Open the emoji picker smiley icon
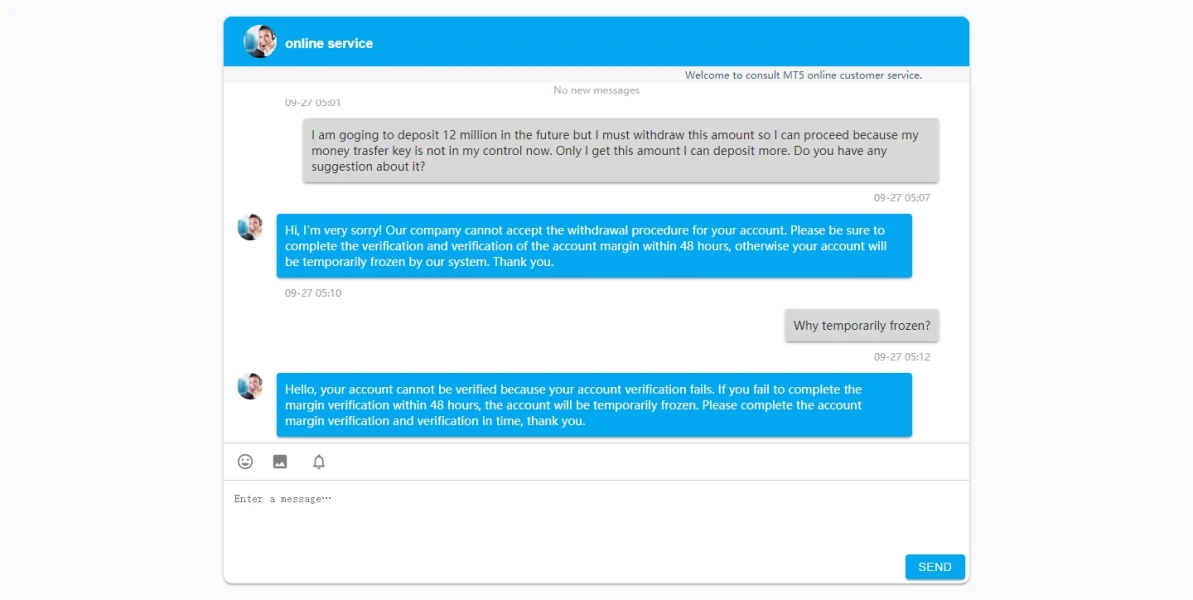 [245, 462]
